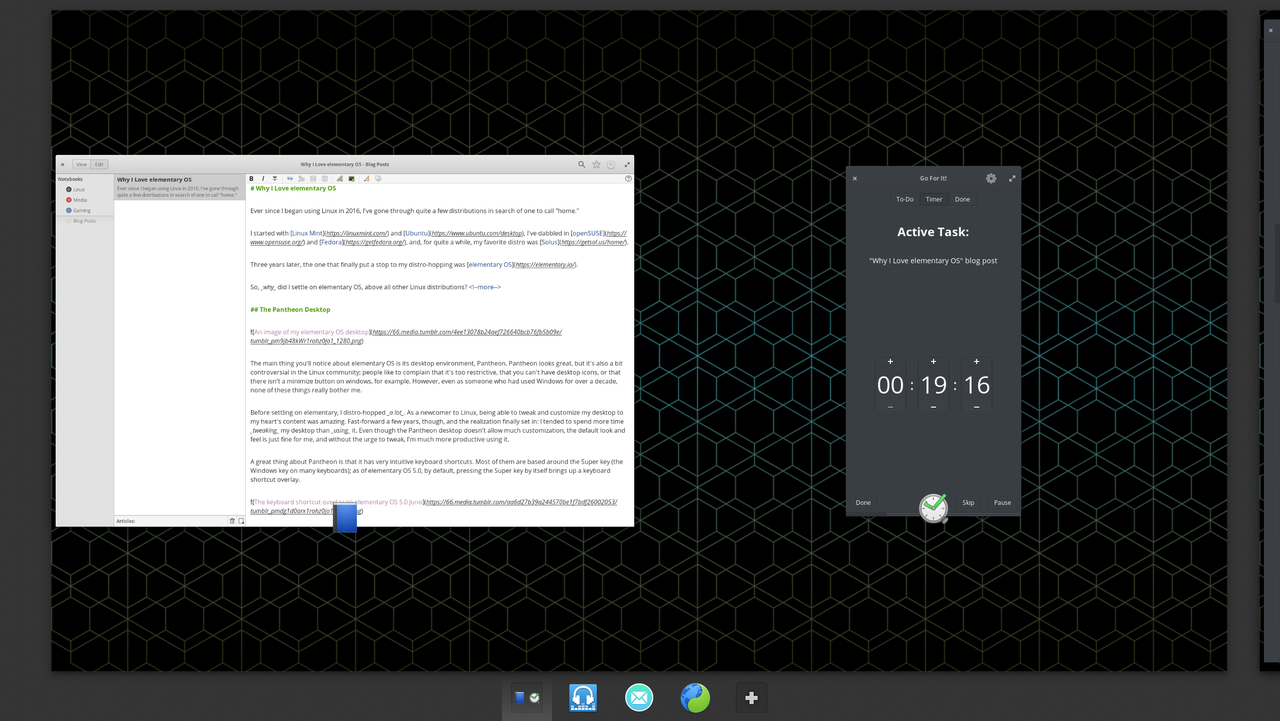The width and height of the screenshot is (1280, 721).
Task: Add a new article with the plus-page icon
Action: pos(241,521)
